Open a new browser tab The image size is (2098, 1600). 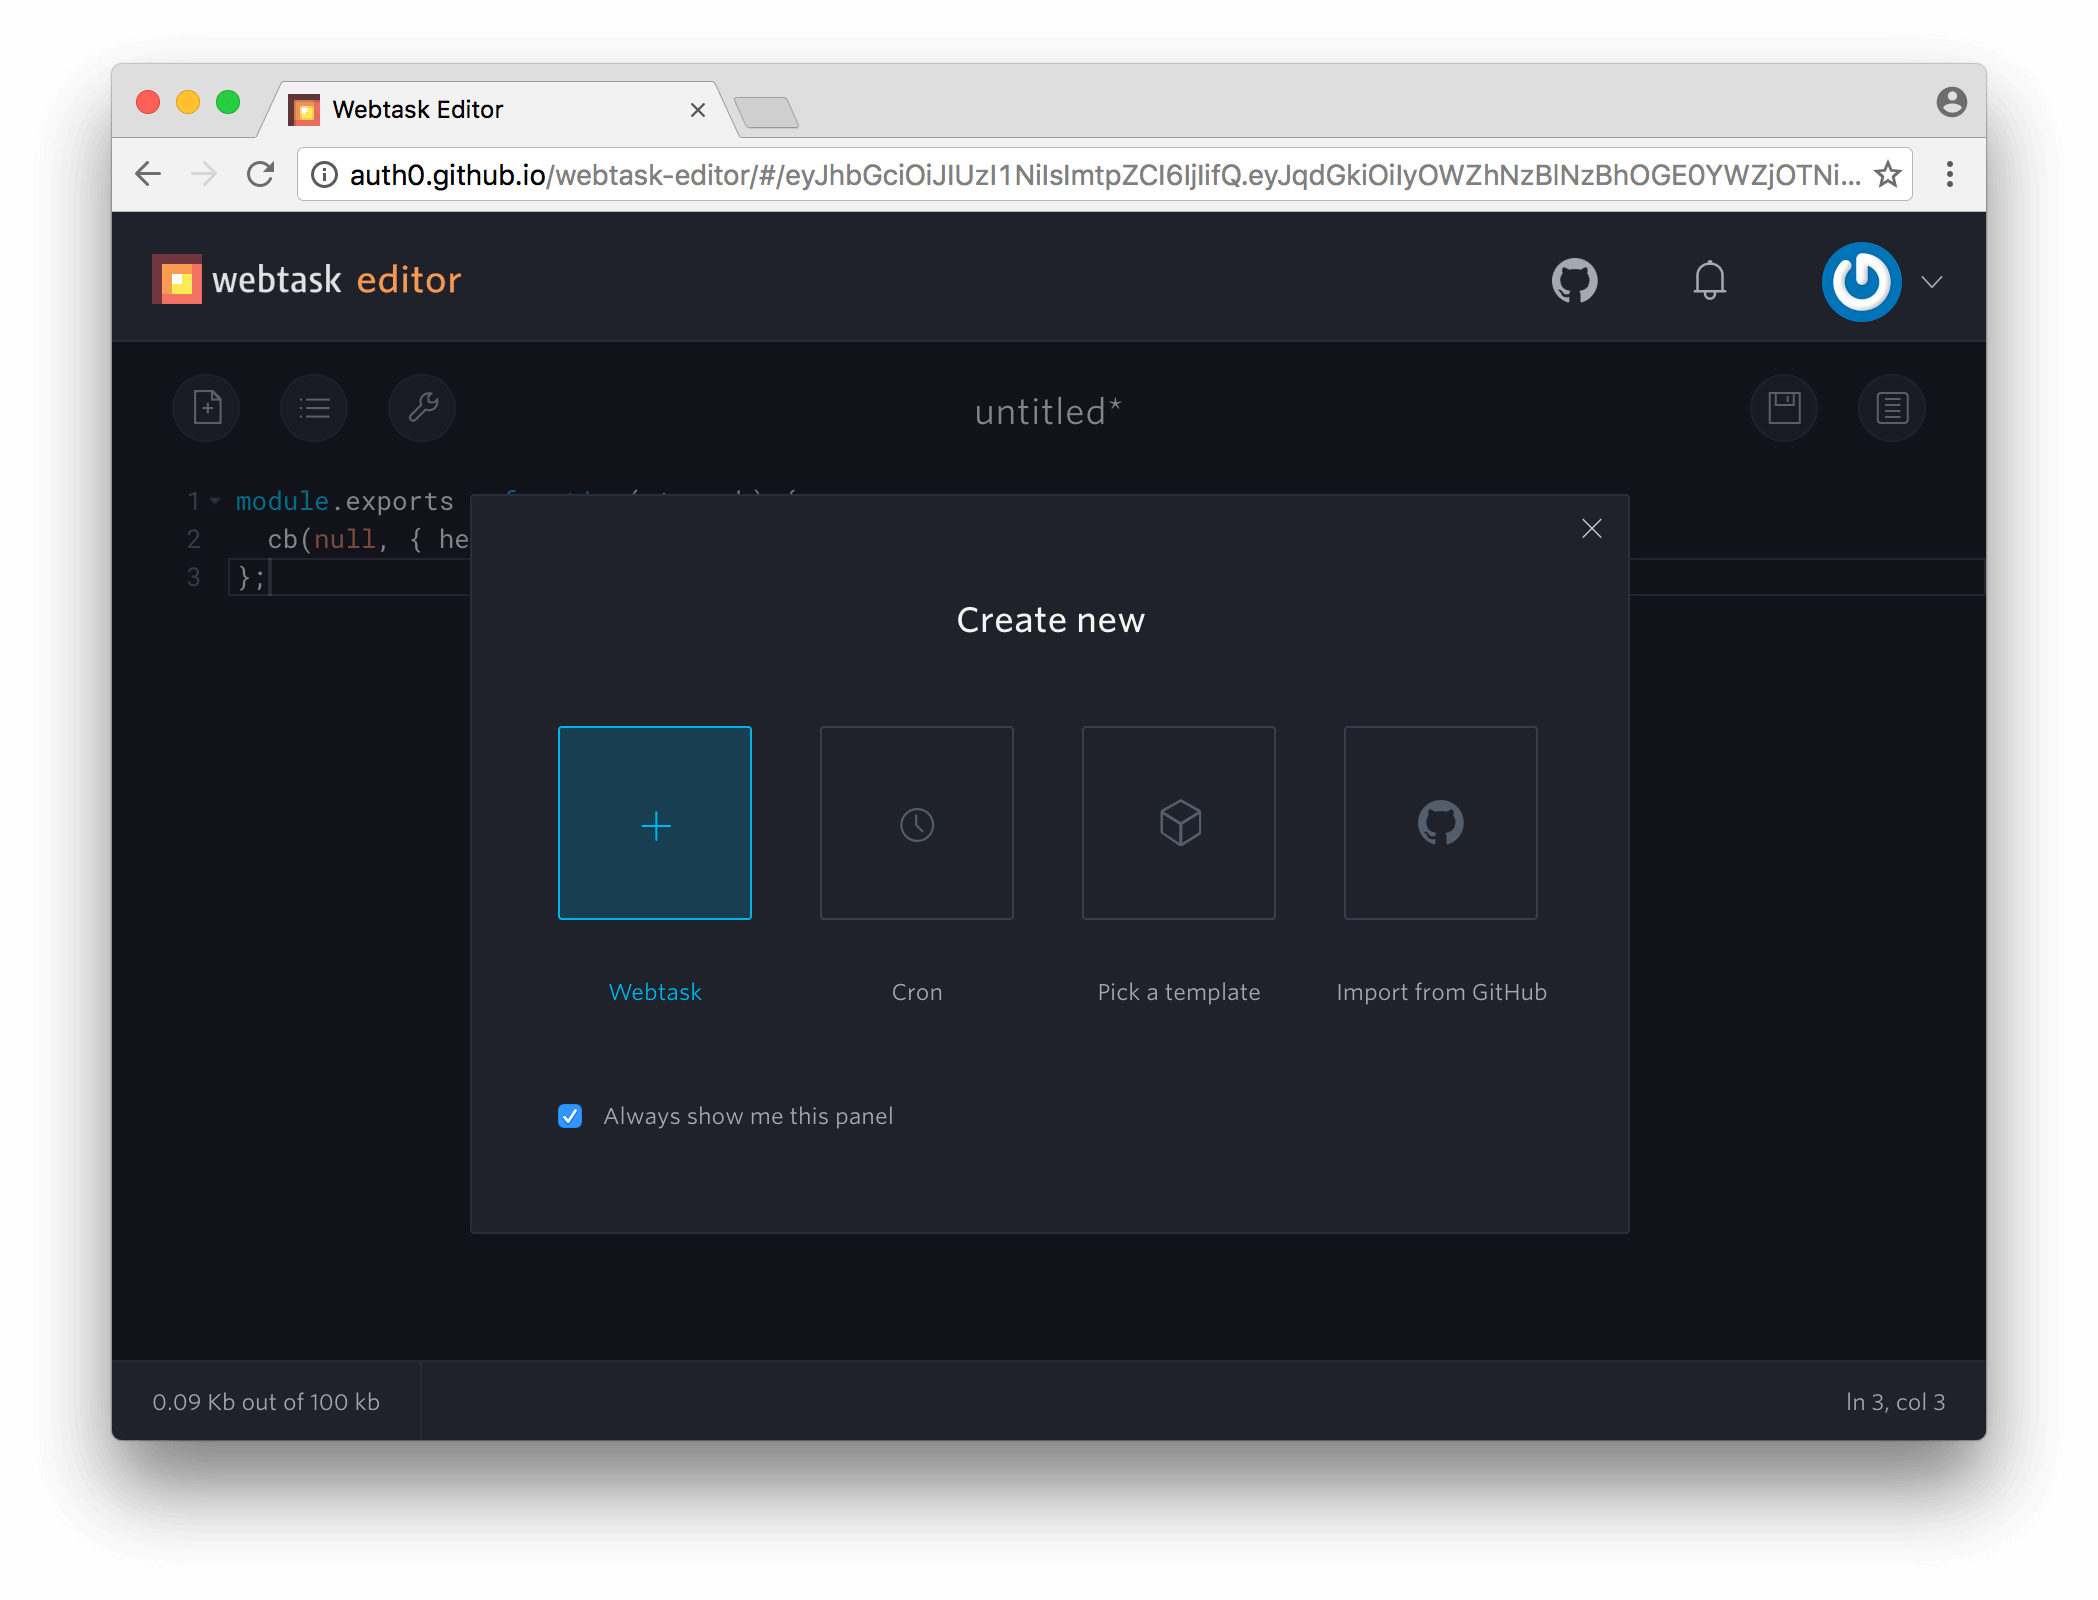pyautogui.click(x=767, y=112)
